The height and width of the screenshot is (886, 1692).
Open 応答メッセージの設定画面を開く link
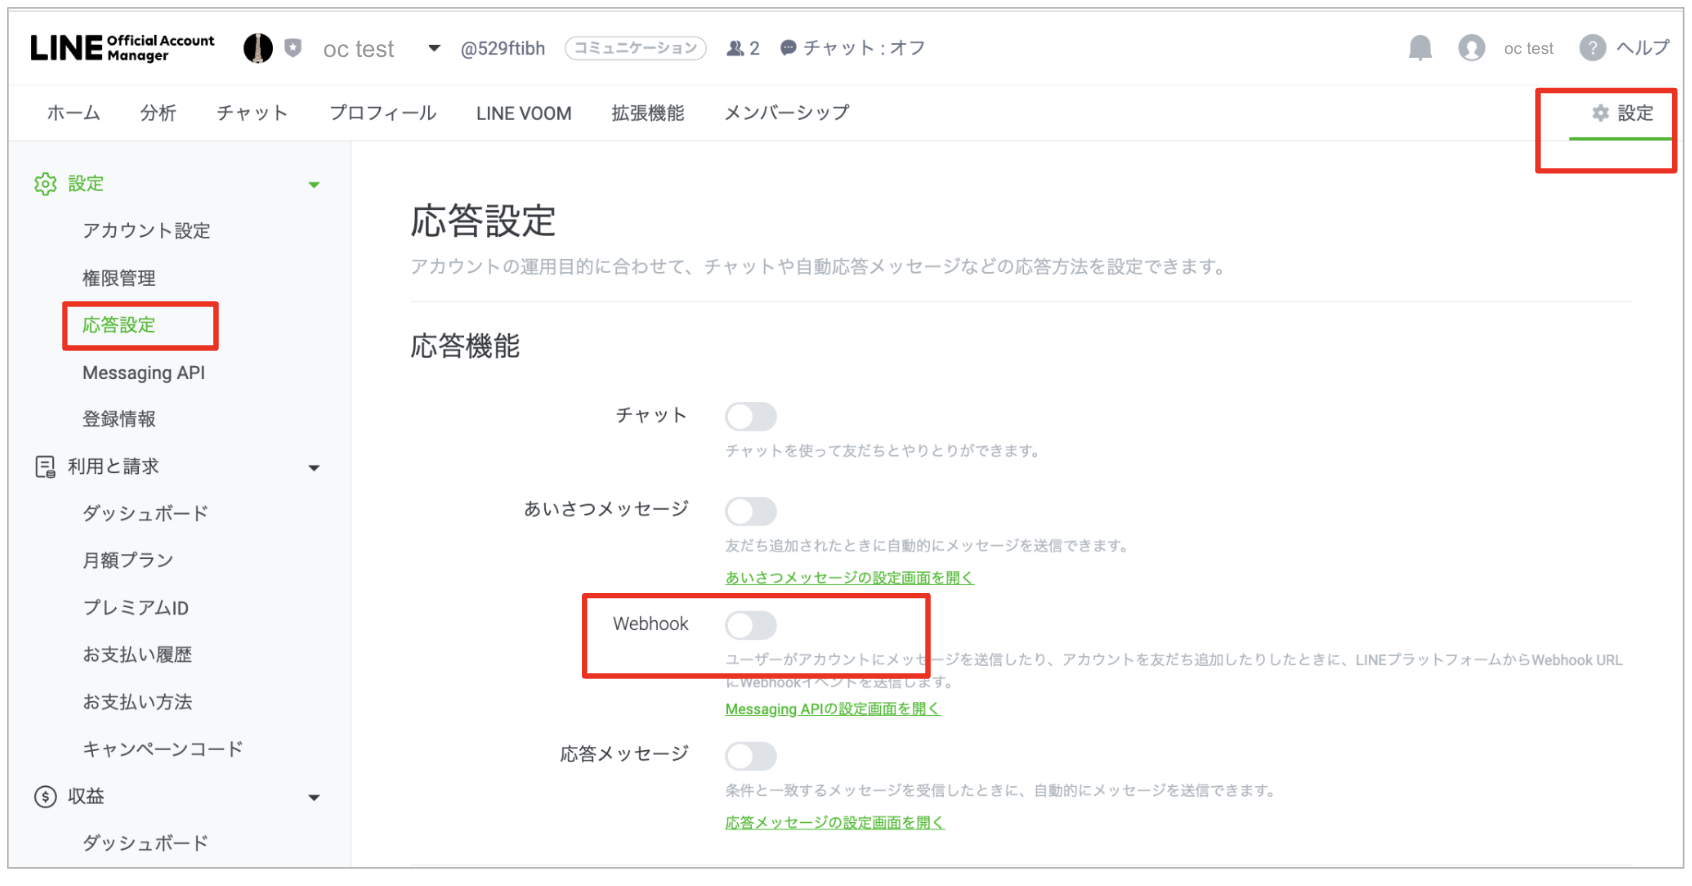[x=835, y=823]
